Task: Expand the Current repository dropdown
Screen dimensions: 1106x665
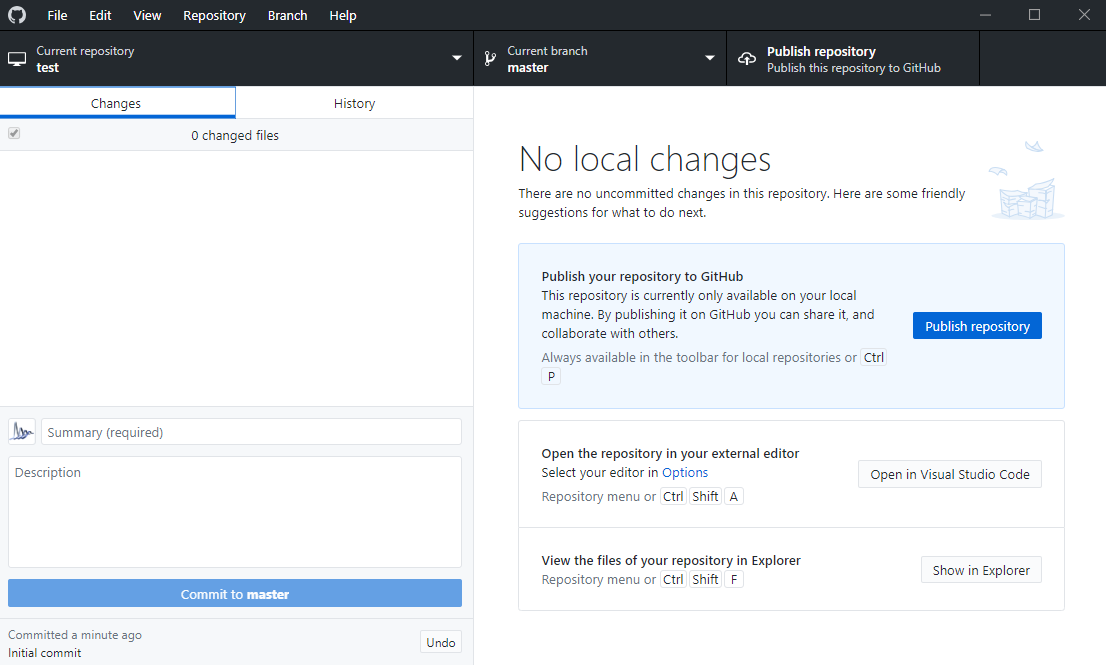Action: tap(456, 59)
